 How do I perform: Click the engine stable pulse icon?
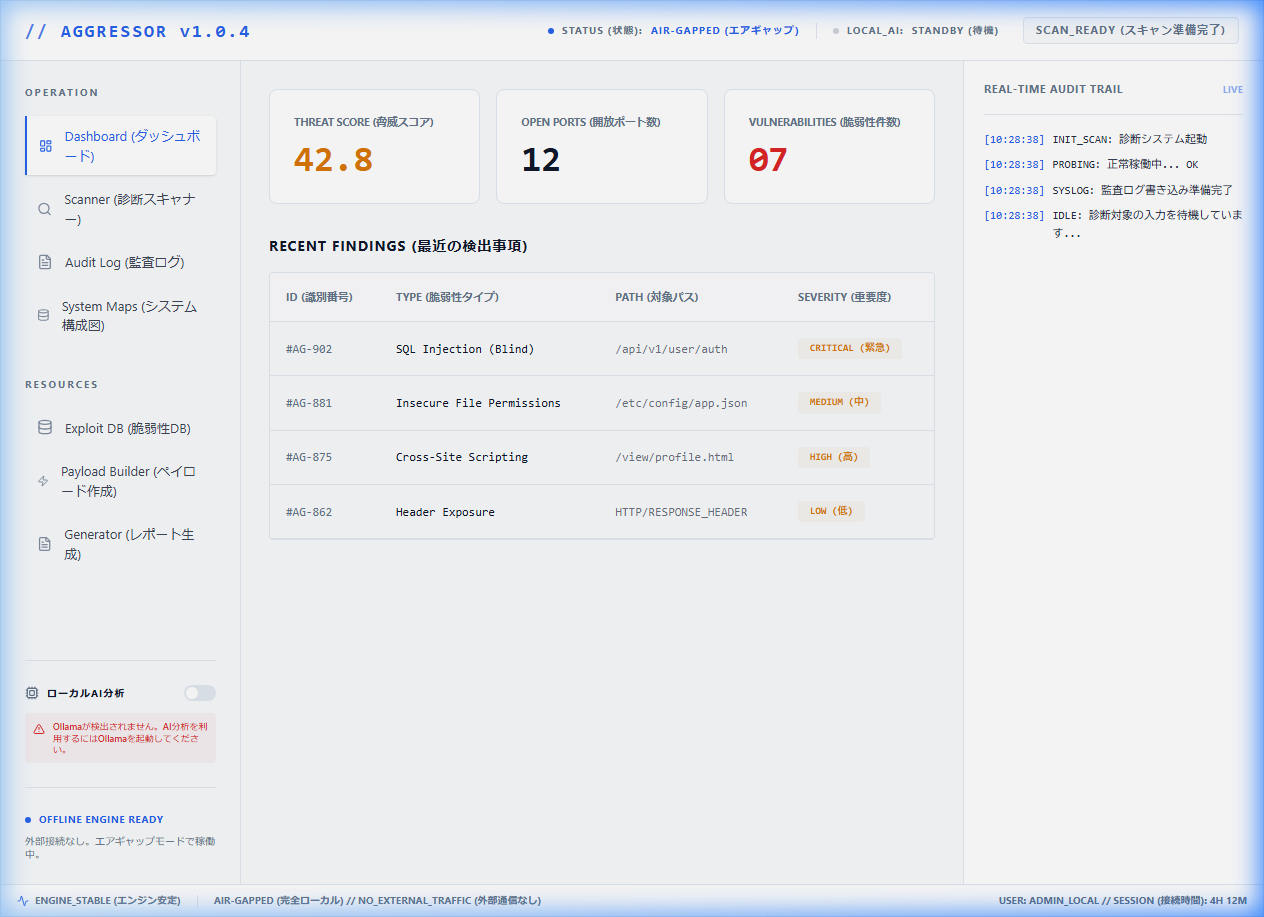[x=23, y=901]
